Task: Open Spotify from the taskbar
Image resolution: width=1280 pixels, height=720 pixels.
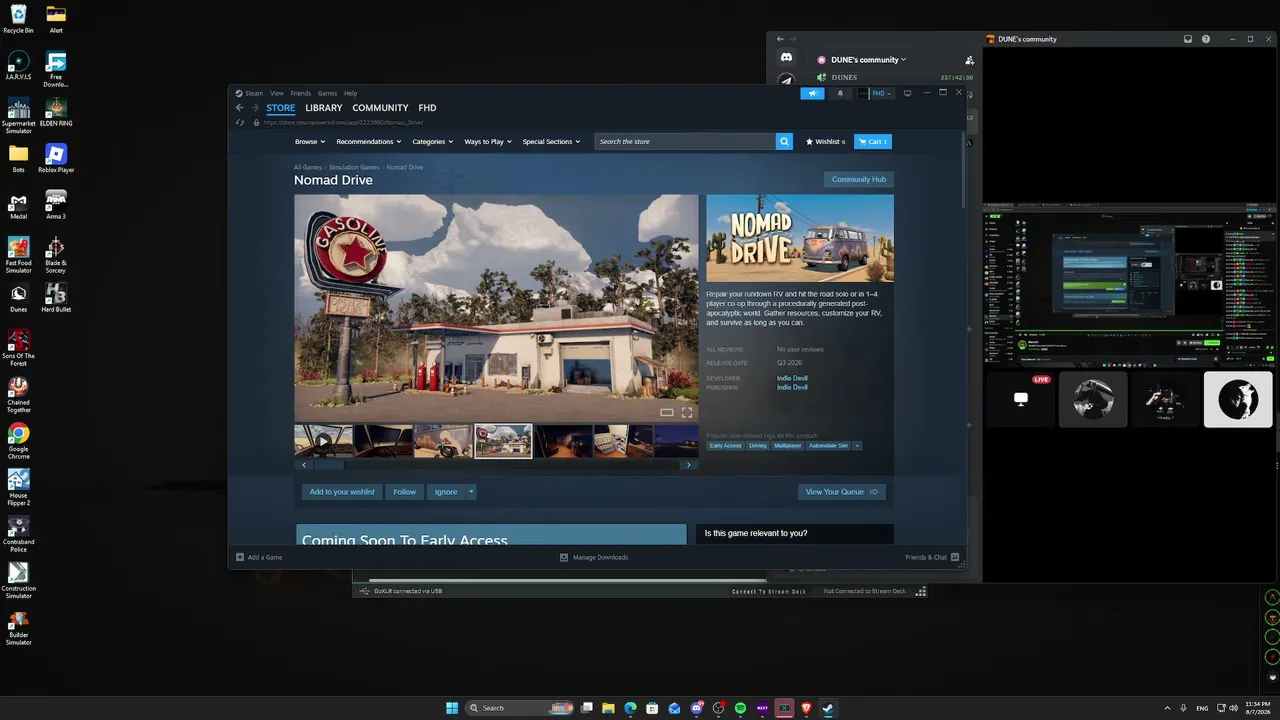Action: coord(741,708)
